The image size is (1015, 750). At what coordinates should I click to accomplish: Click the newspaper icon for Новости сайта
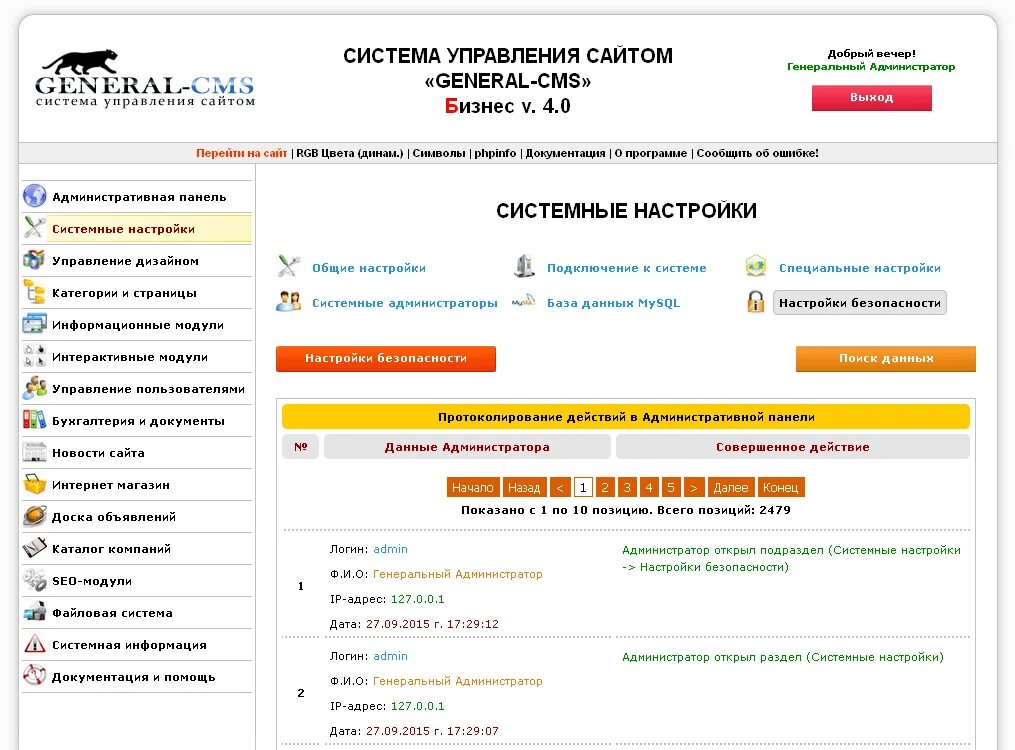pos(34,452)
